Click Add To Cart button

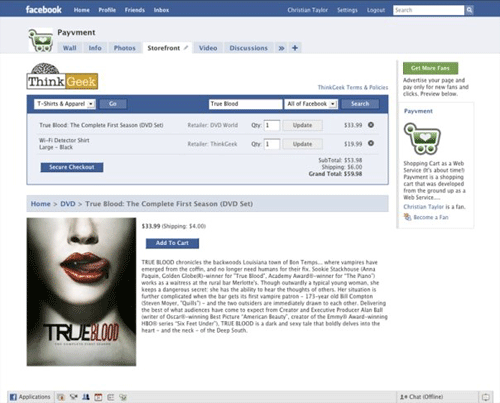pos(172,243)
